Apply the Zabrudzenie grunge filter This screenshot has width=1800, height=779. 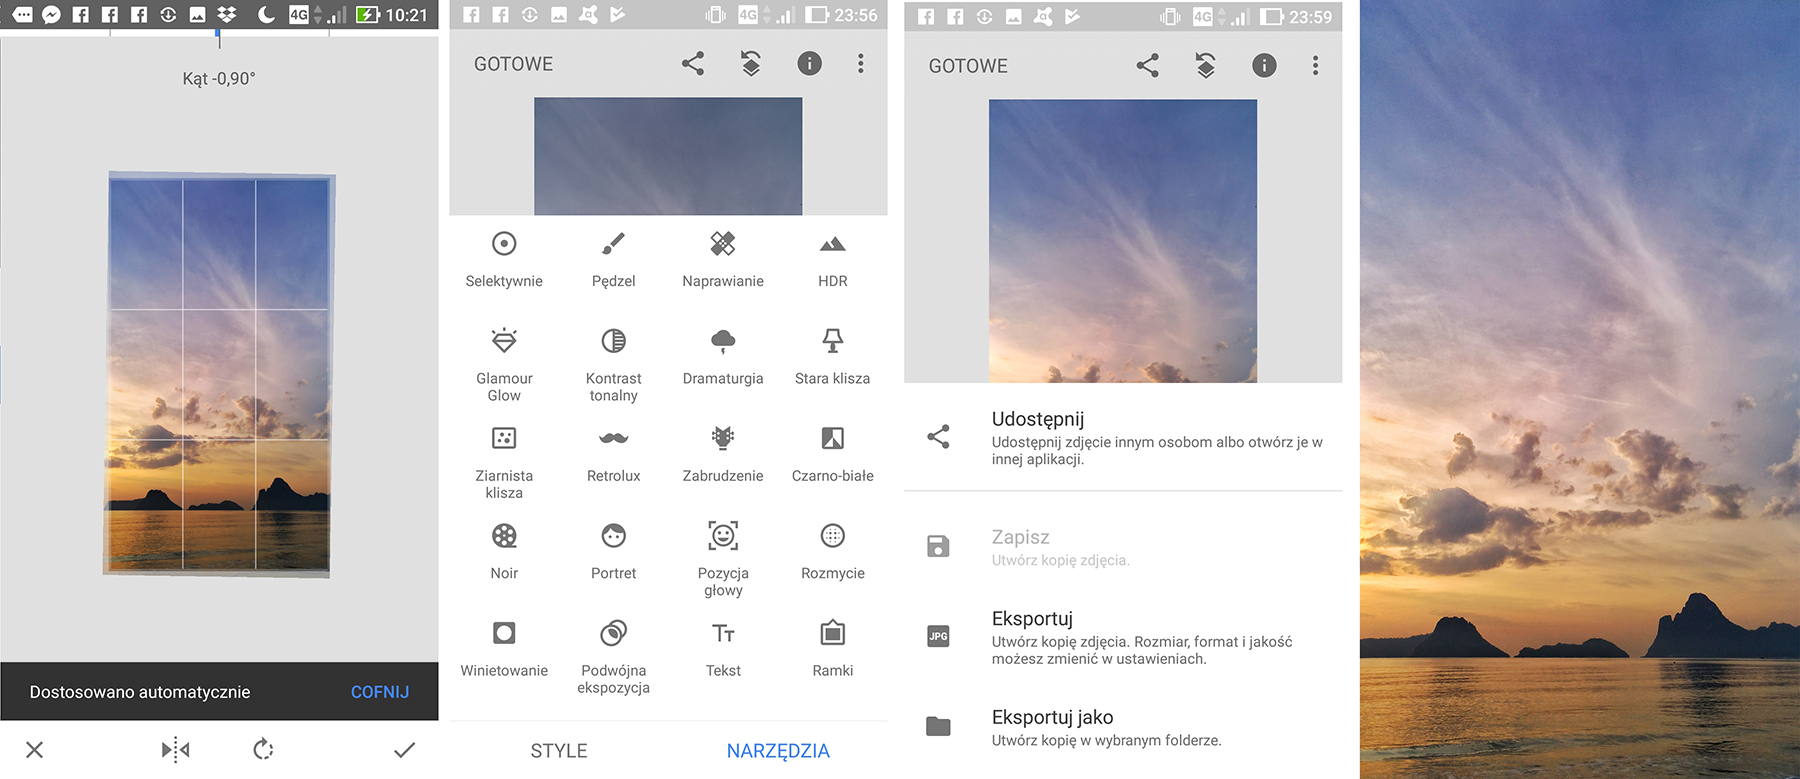[x=723, y=455]
